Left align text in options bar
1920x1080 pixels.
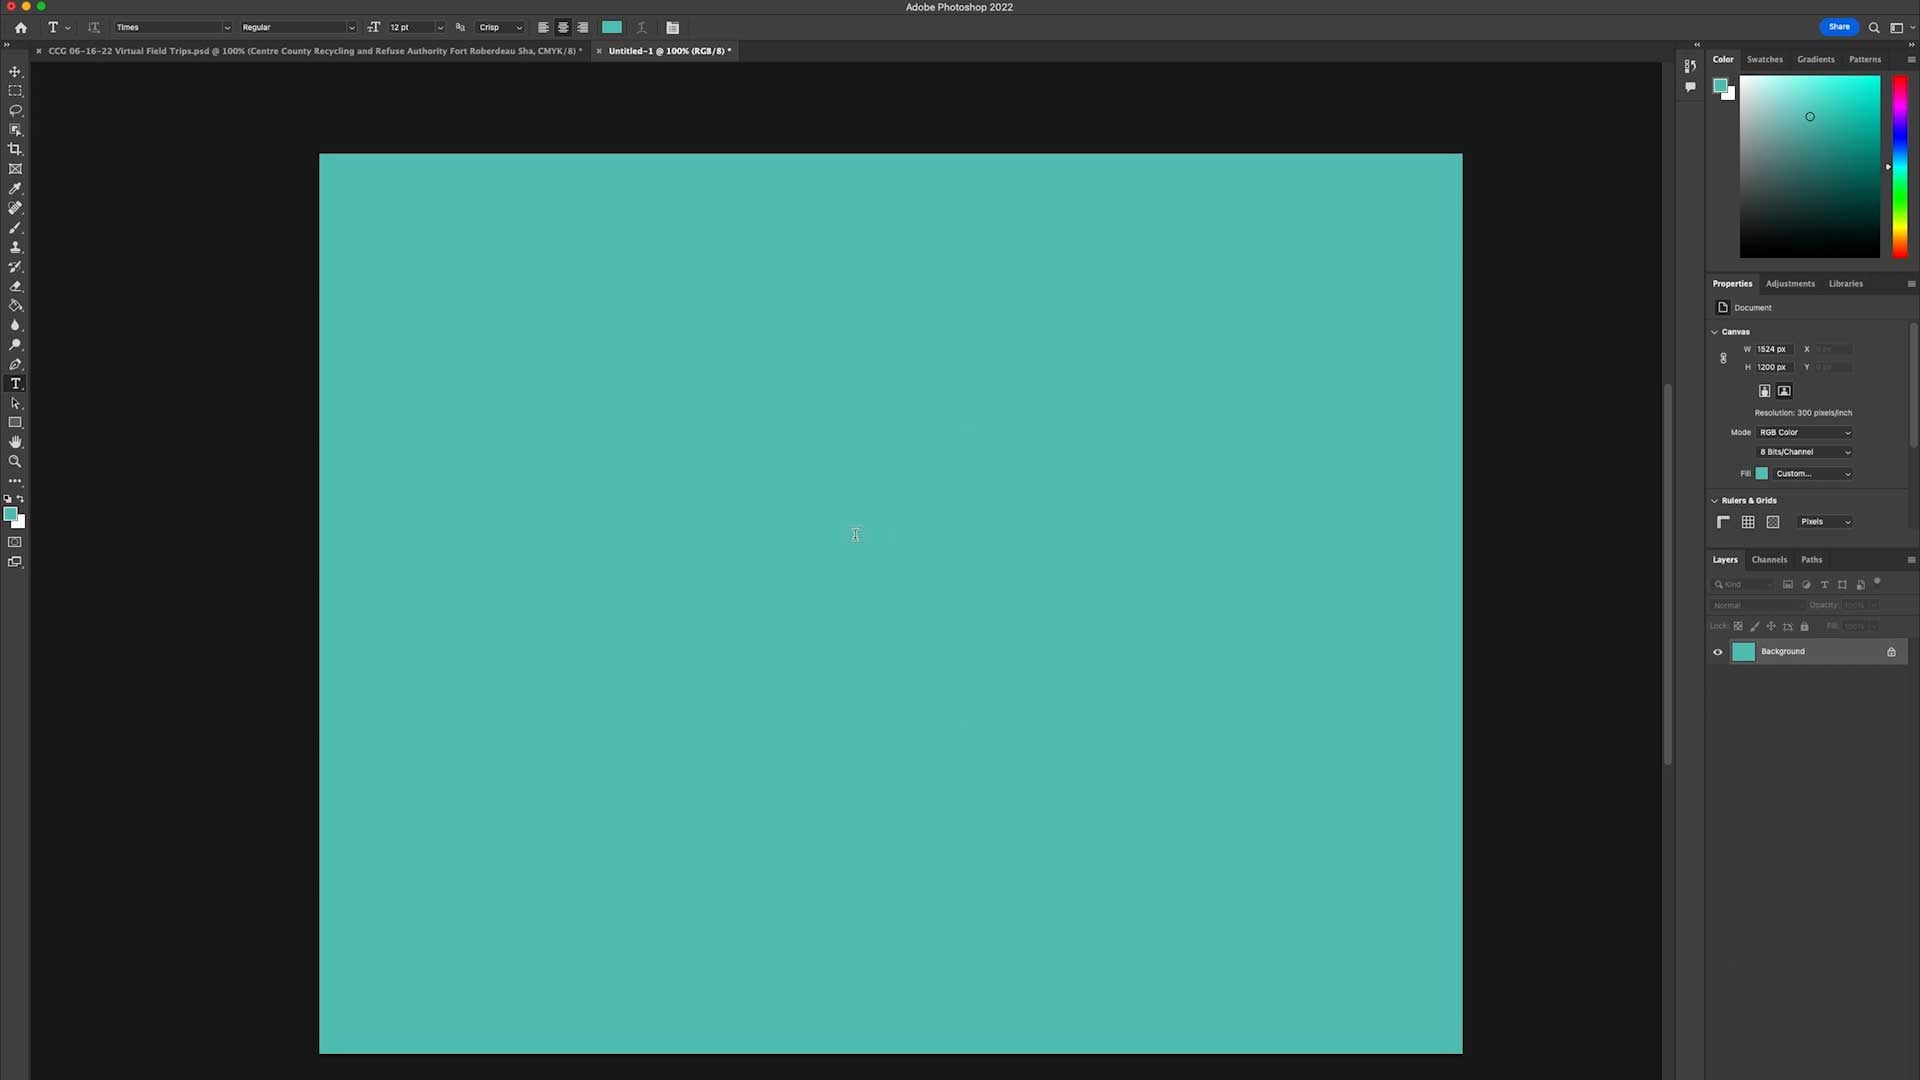click(x=543, y=28)
